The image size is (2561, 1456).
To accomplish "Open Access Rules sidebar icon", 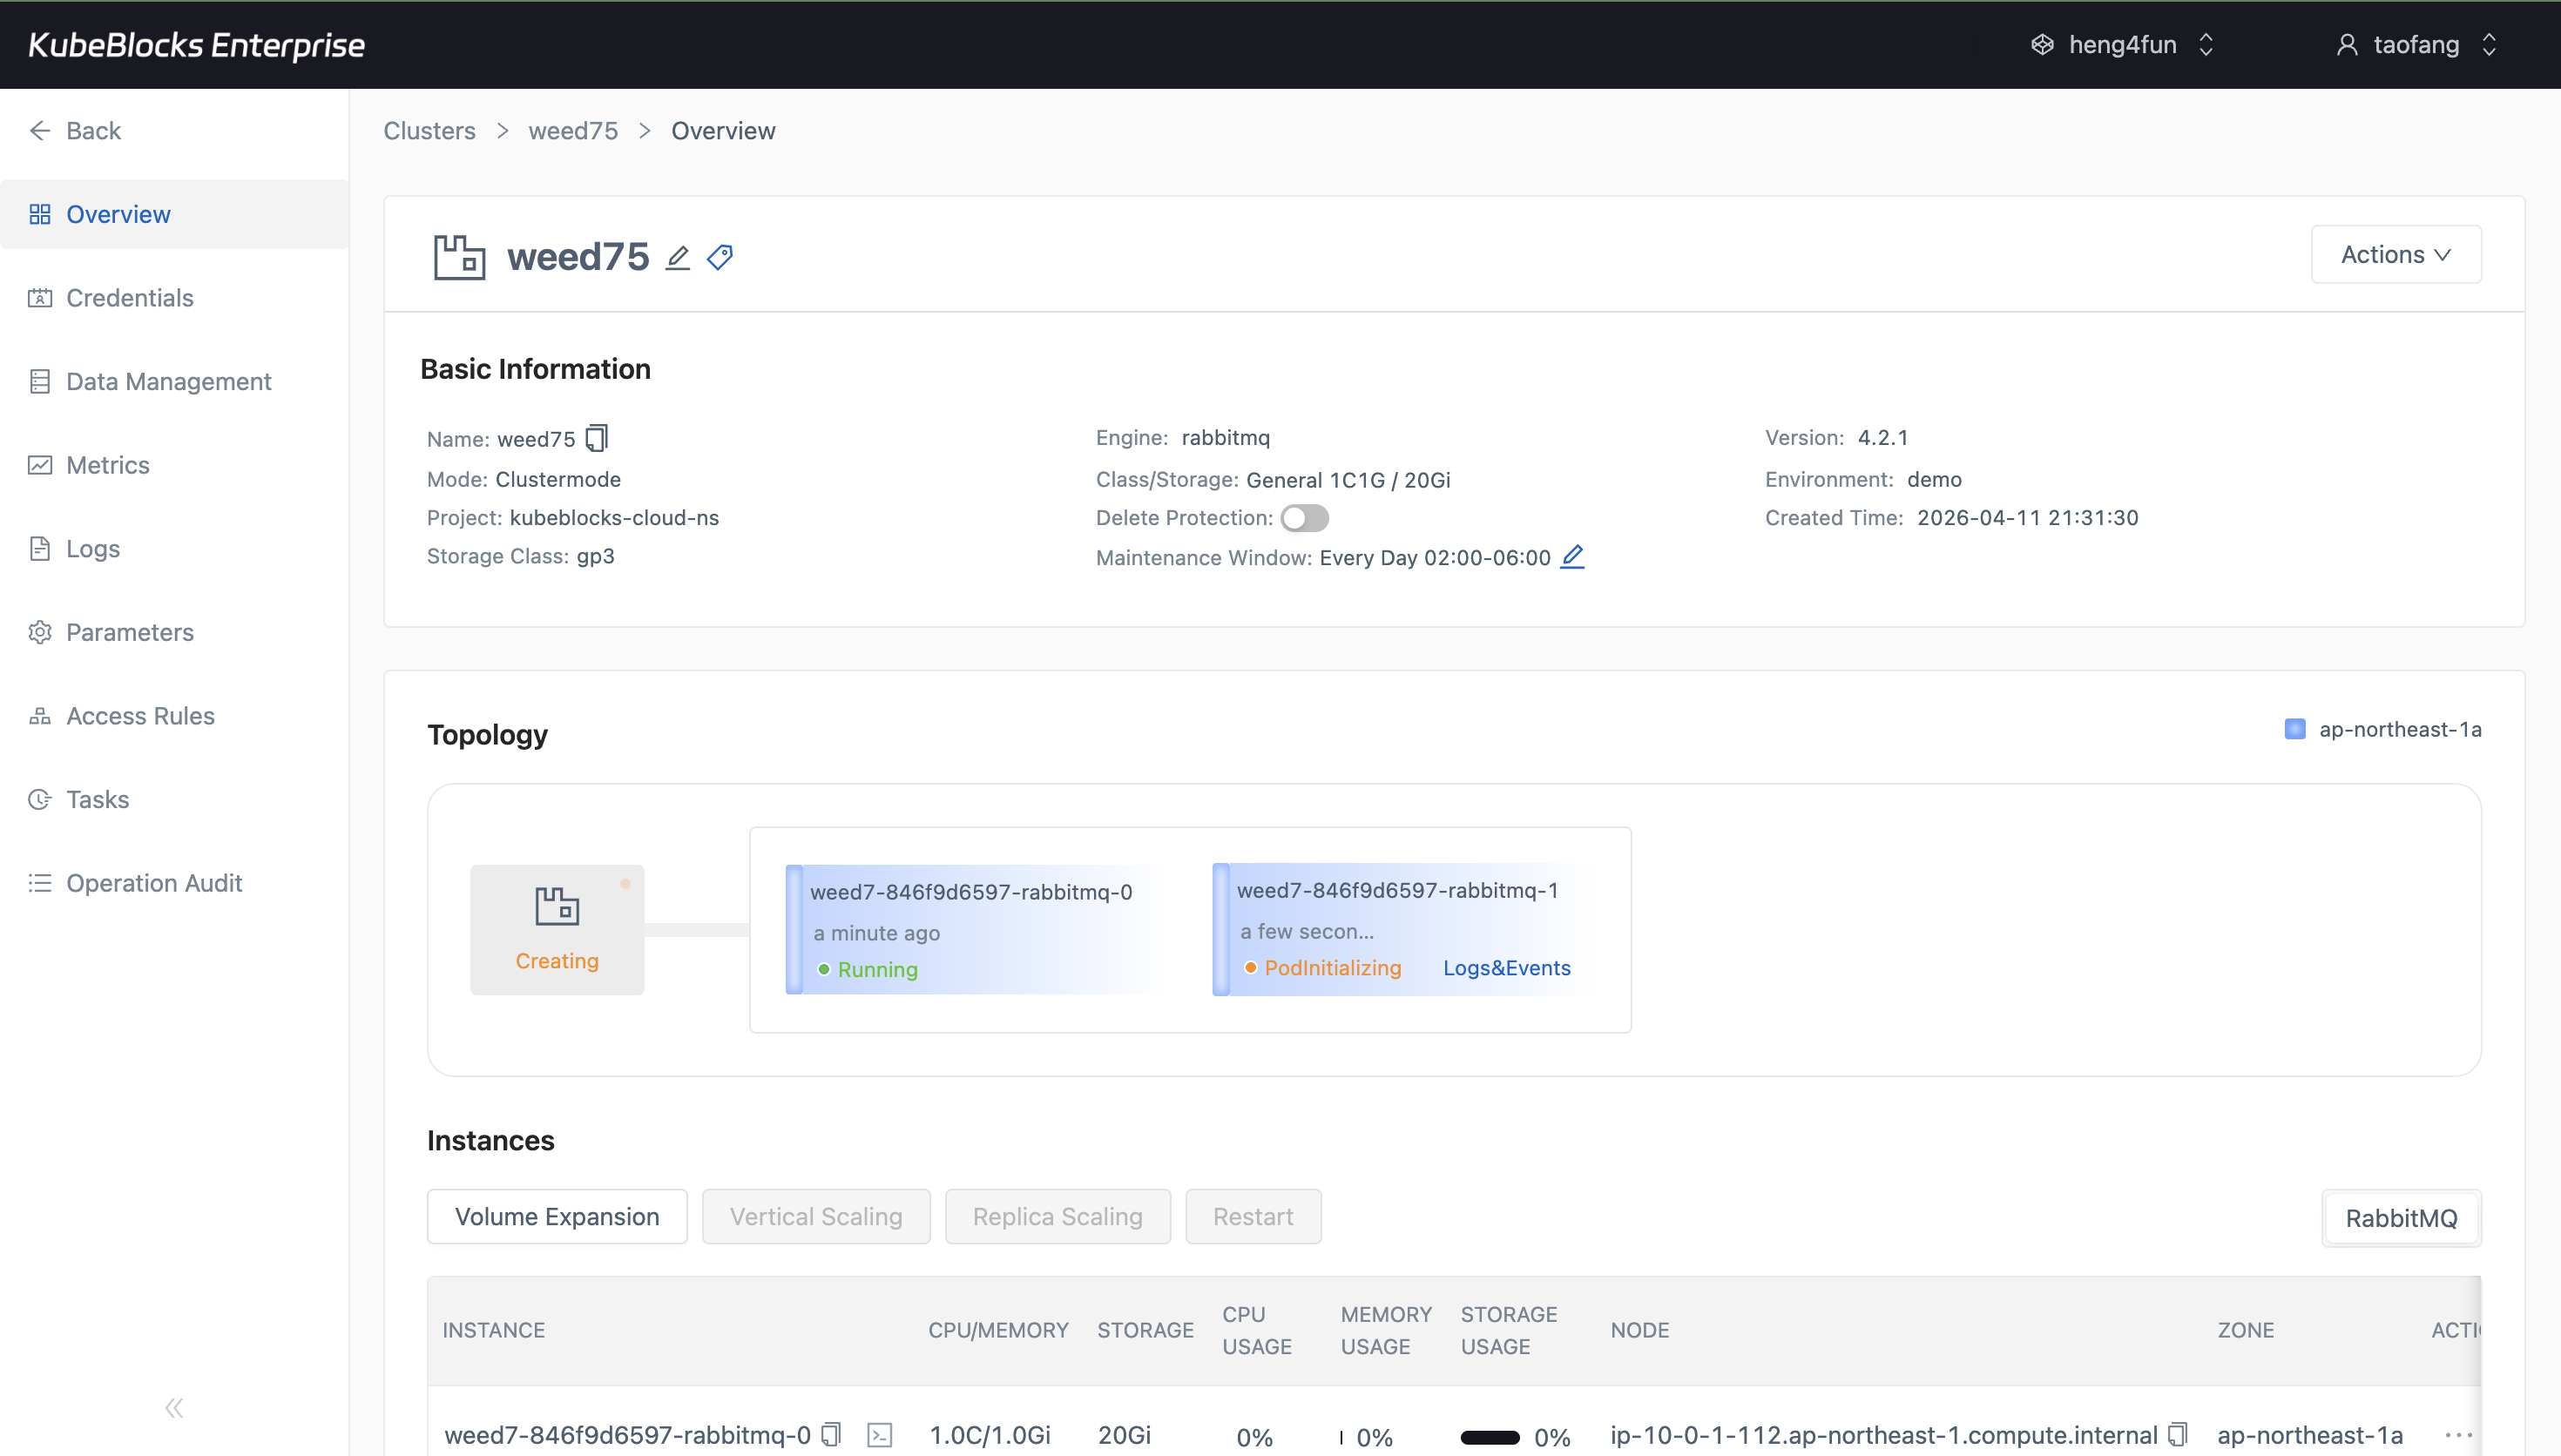I will [x=40, y=716].
